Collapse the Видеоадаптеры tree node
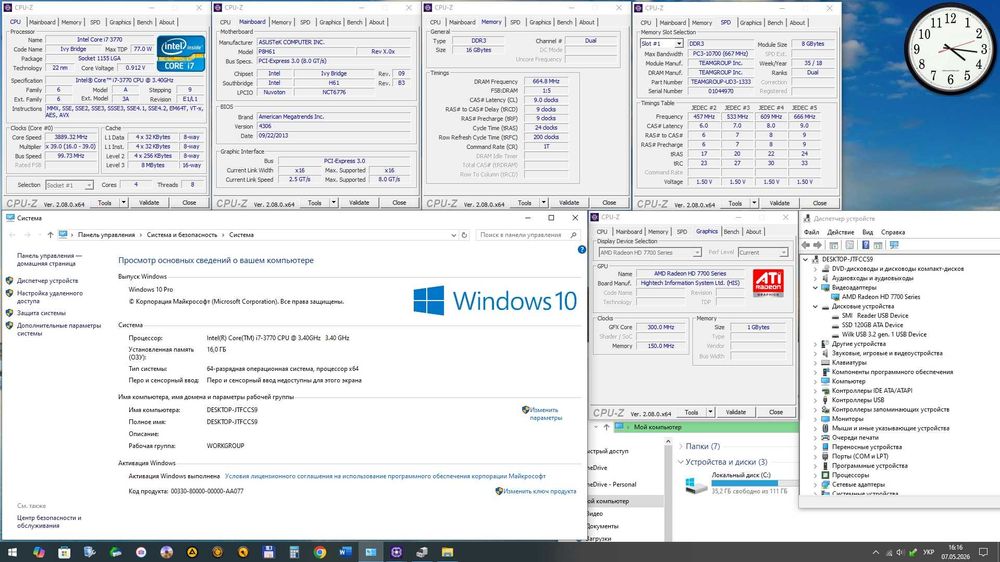 click(x=815, y=288)
